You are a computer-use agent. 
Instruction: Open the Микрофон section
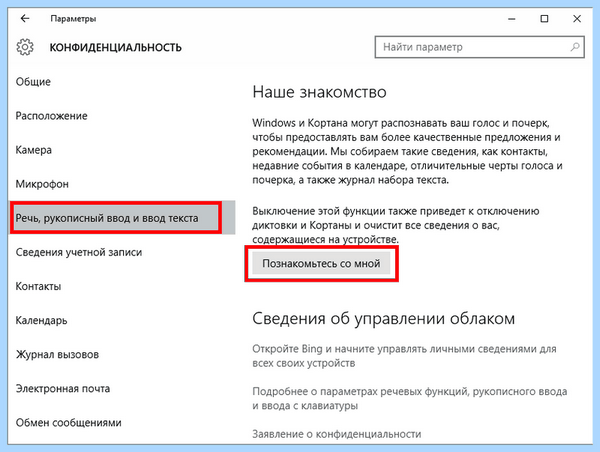point(42,184)
